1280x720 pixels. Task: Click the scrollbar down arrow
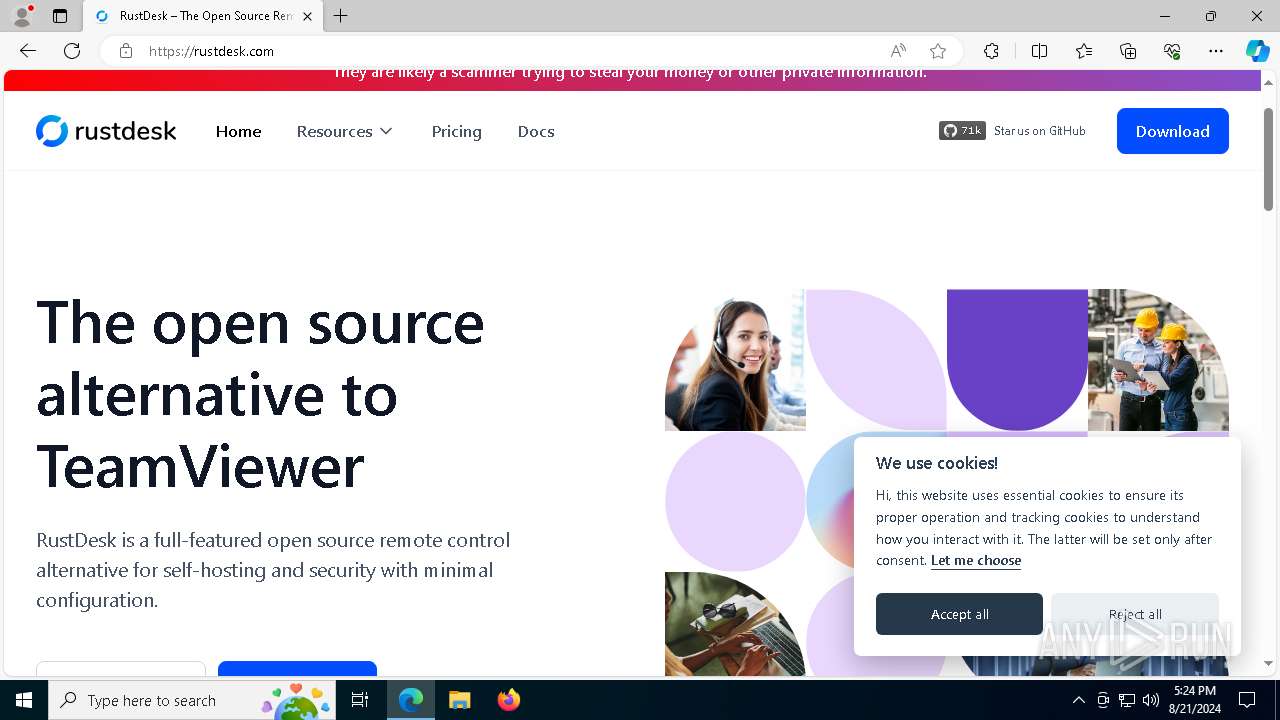coord(1269,664)
